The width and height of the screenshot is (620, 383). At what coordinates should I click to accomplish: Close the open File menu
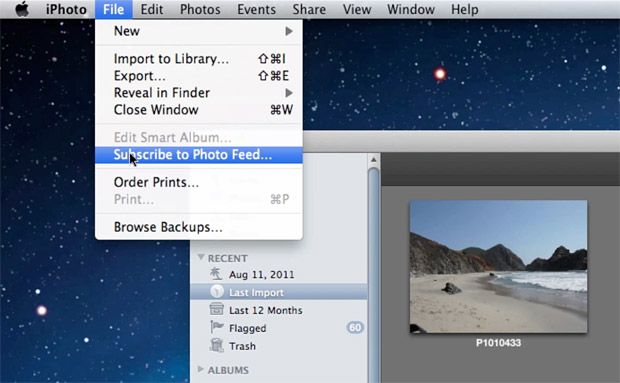(x=113, y=9)
